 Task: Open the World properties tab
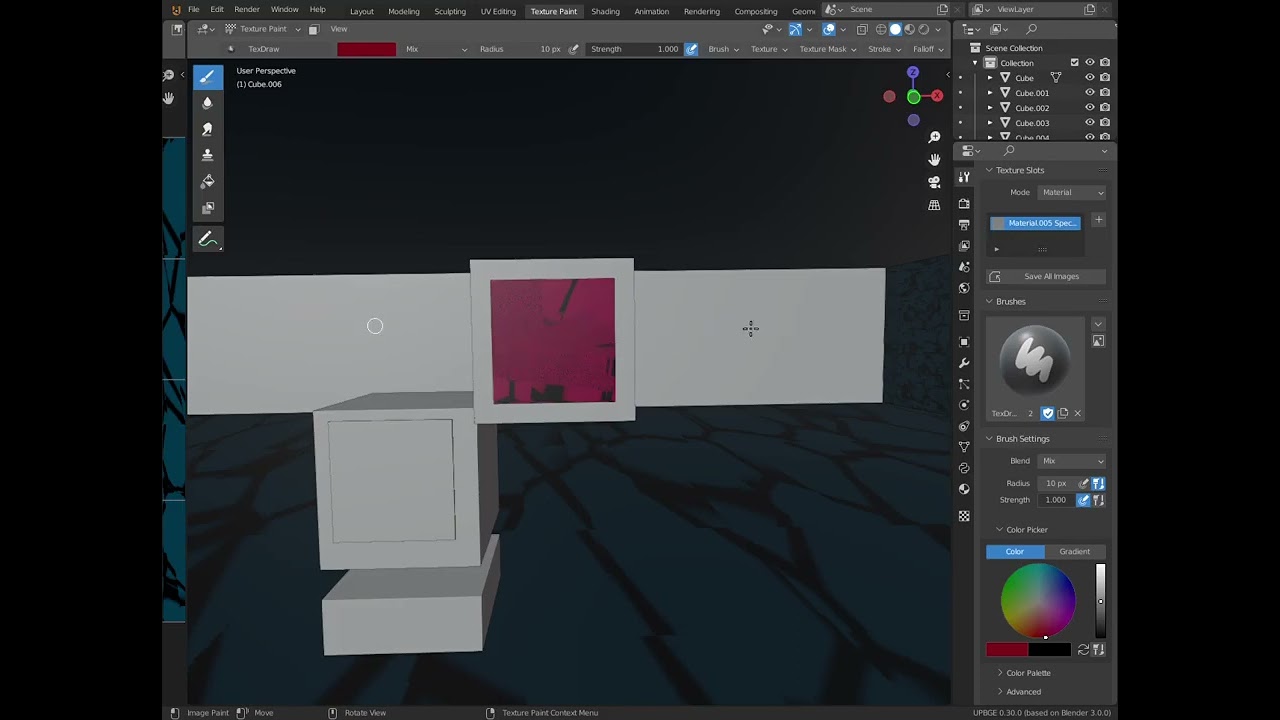tap(964, 288)
